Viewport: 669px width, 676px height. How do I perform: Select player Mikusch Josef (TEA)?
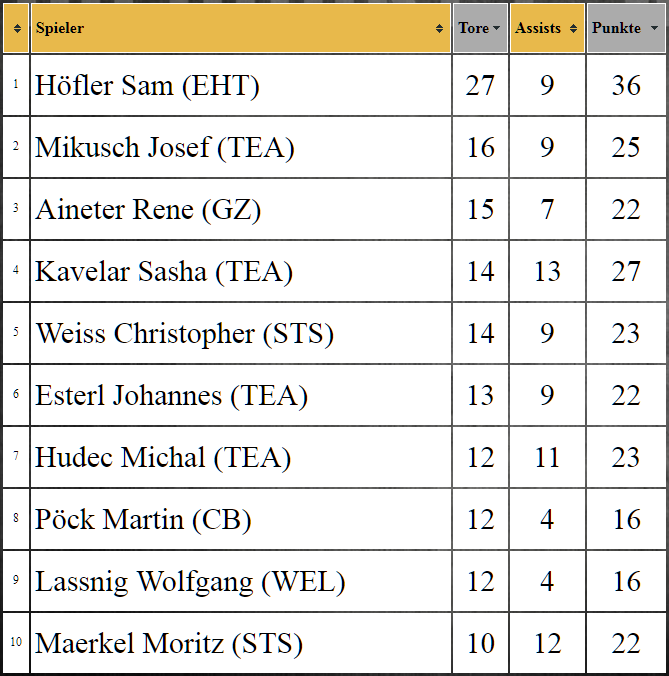tap(165, 147)
